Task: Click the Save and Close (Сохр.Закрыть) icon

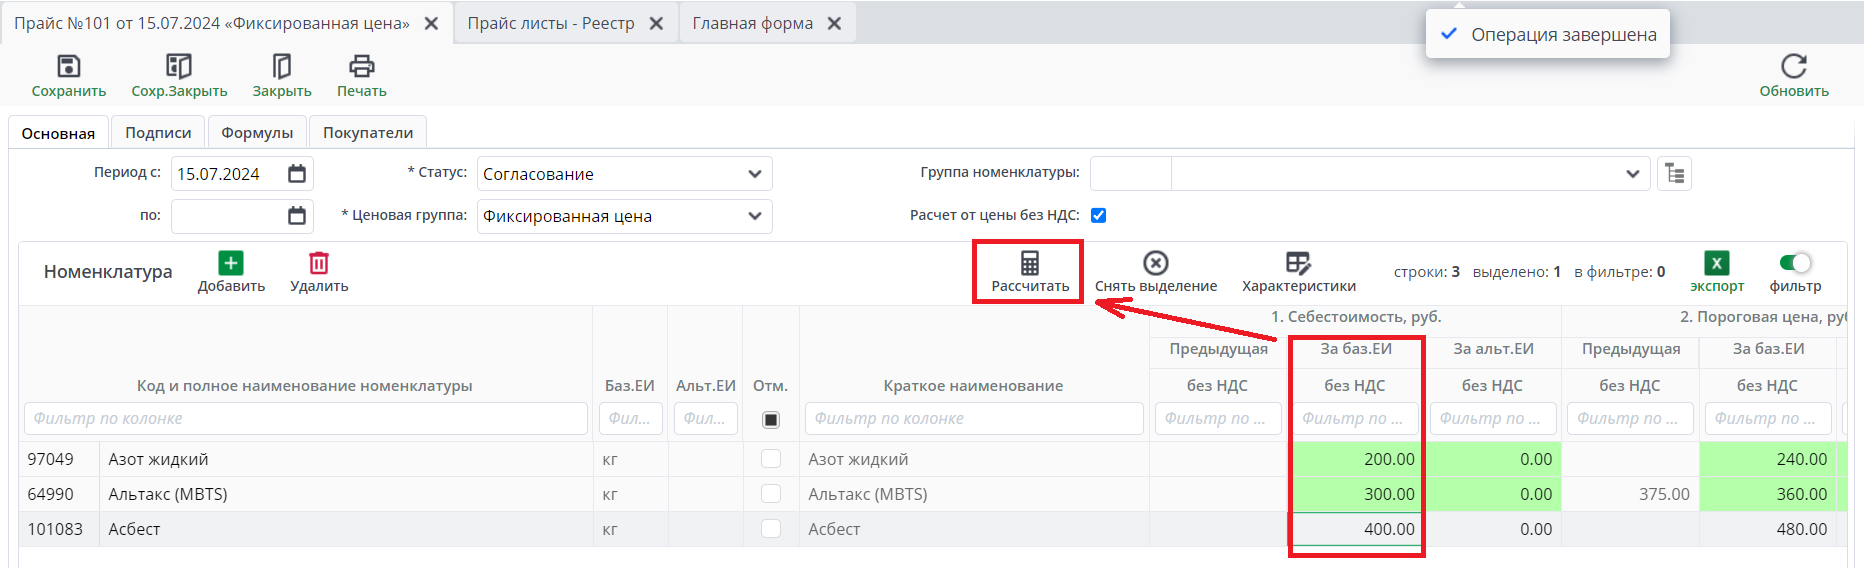Action: (x=179, y=67)
